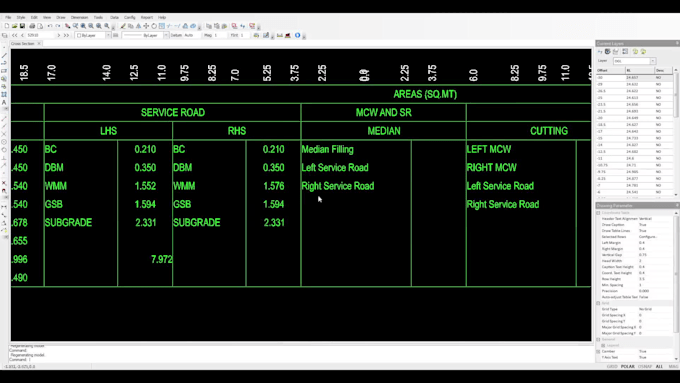Click the Print icon
The height and width of the screenshot is (383, 680).
pos(32,26)
